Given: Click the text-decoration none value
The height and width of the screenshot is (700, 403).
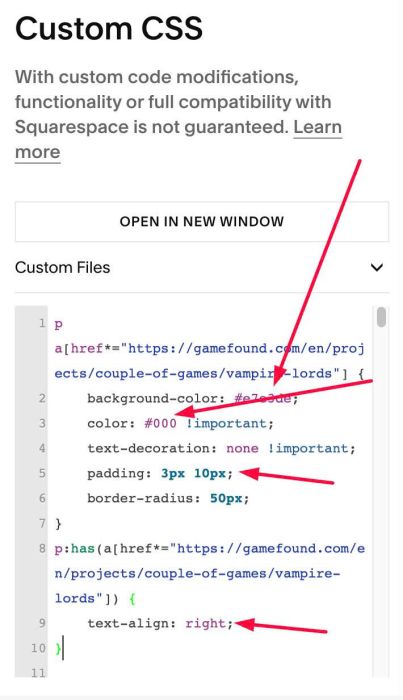Looking at the screenshot, I should (x=242, y=448).
